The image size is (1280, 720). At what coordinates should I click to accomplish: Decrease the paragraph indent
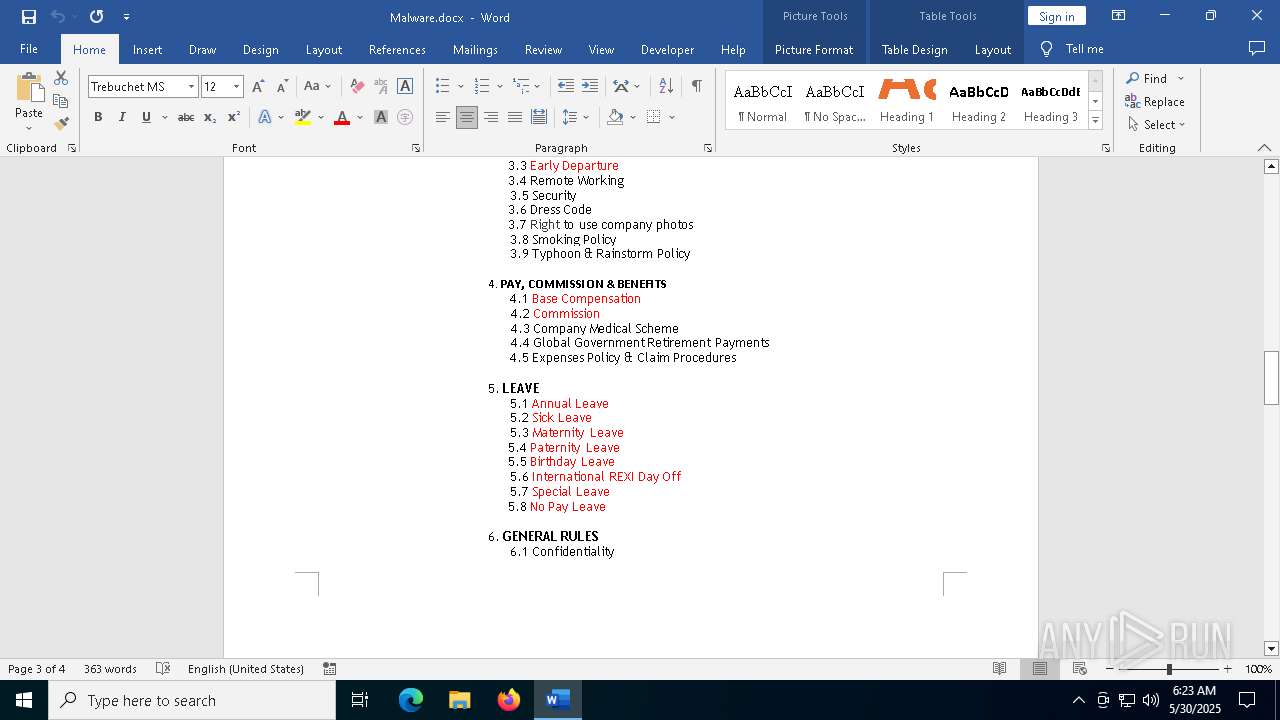(566, 87)
